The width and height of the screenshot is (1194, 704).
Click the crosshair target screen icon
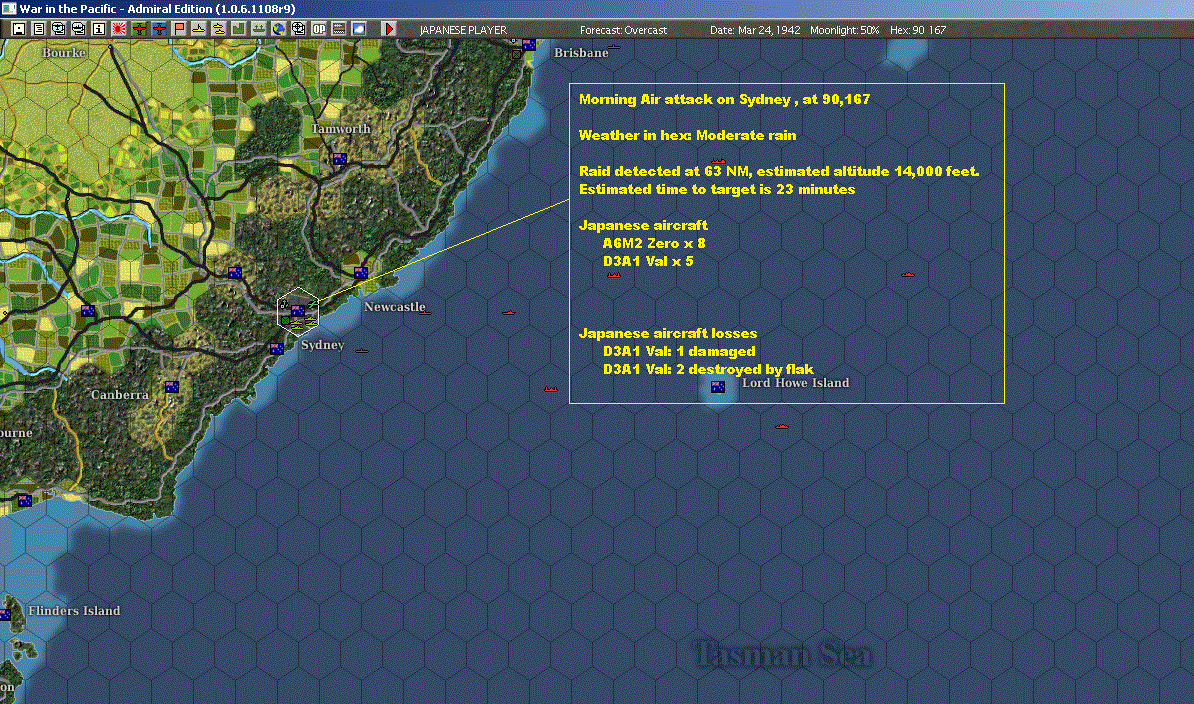[298, 29]
